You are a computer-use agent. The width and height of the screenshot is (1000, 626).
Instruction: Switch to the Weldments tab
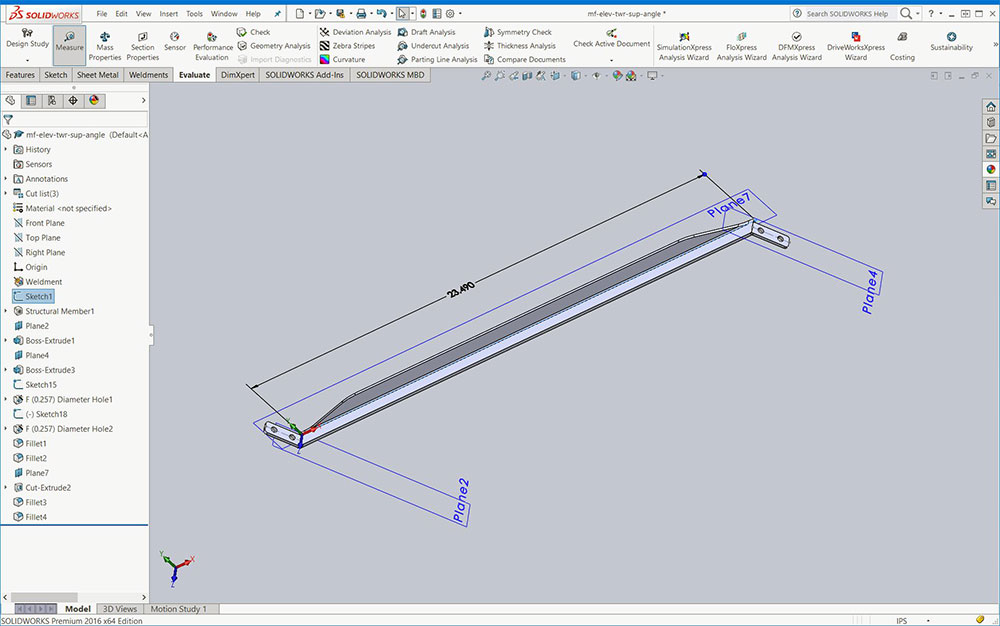(x=148, y=75)
